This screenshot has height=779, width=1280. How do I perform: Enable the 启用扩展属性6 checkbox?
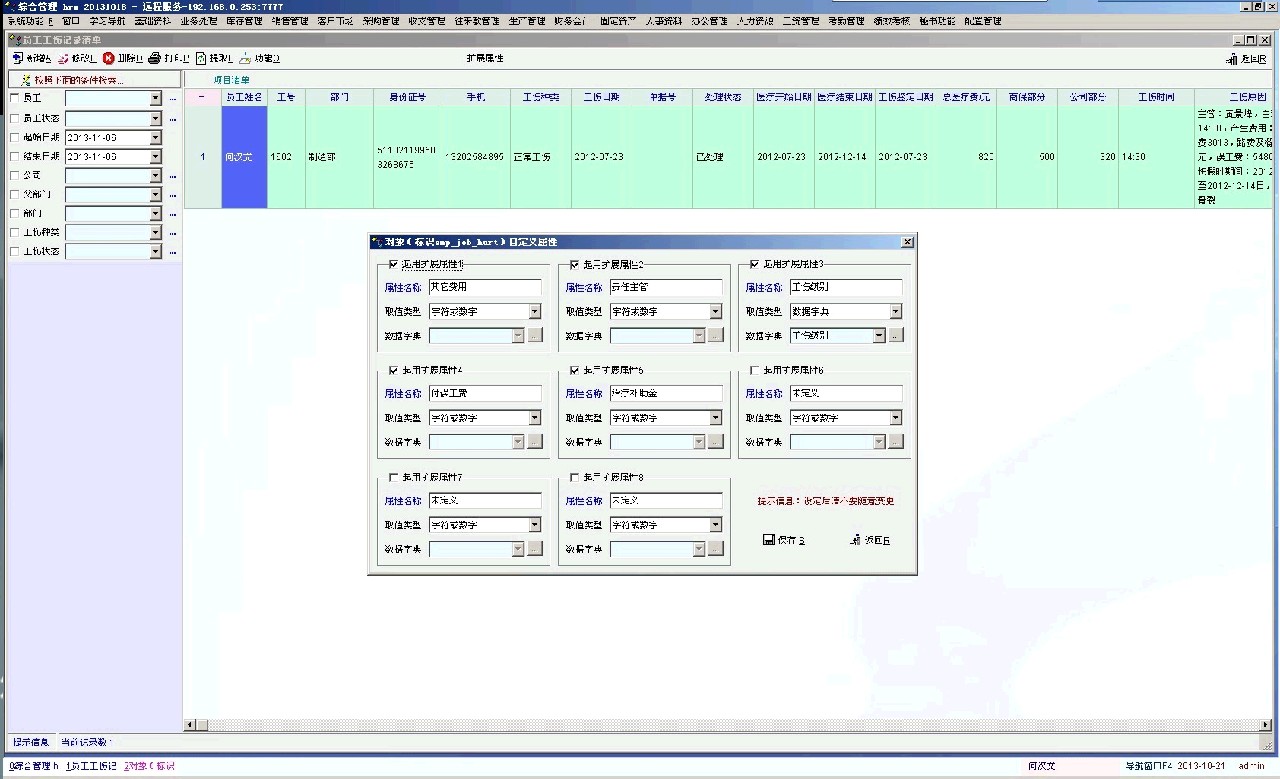click(754, 371)
